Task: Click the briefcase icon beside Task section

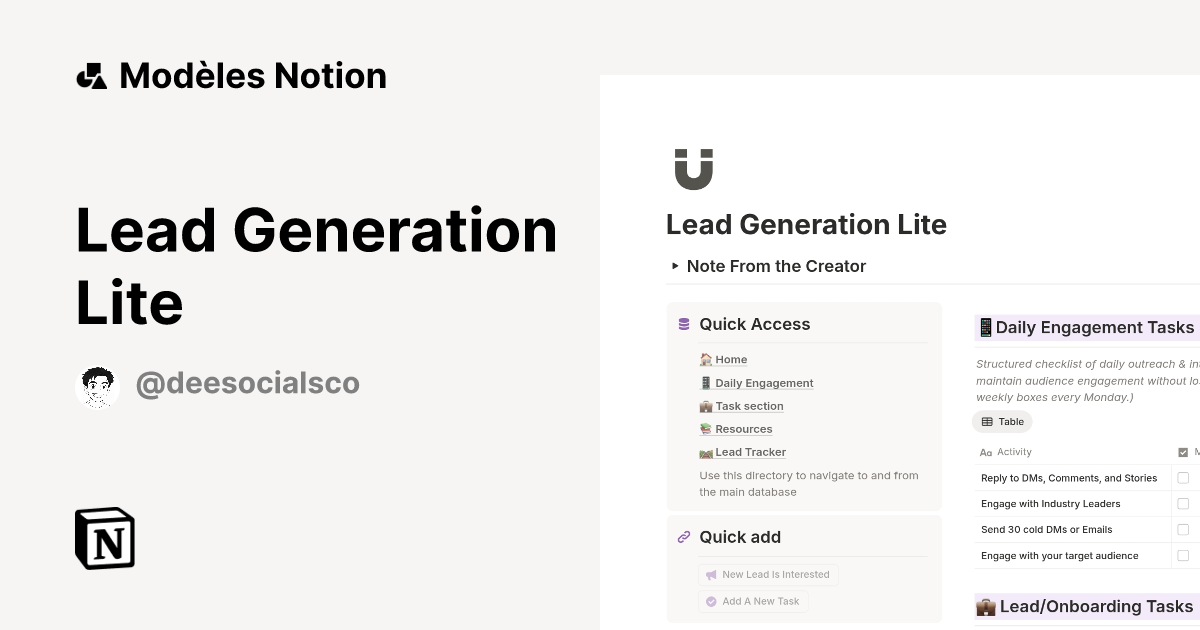Action: coord(706,406)
